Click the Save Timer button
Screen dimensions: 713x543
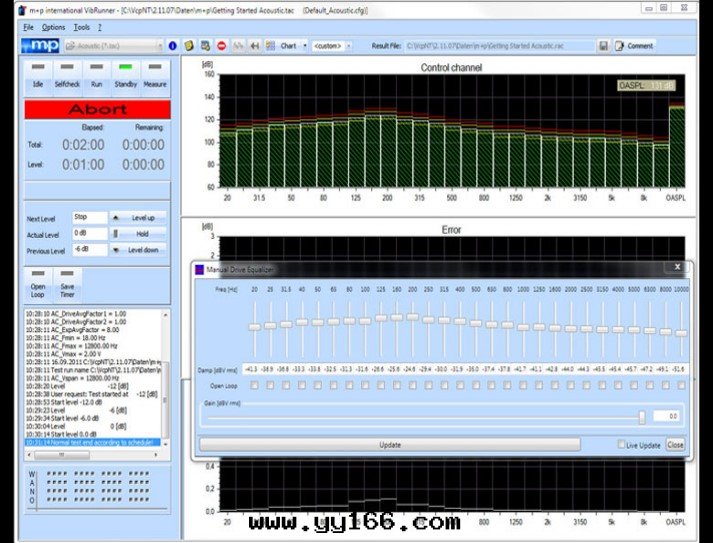click(66, 281)
